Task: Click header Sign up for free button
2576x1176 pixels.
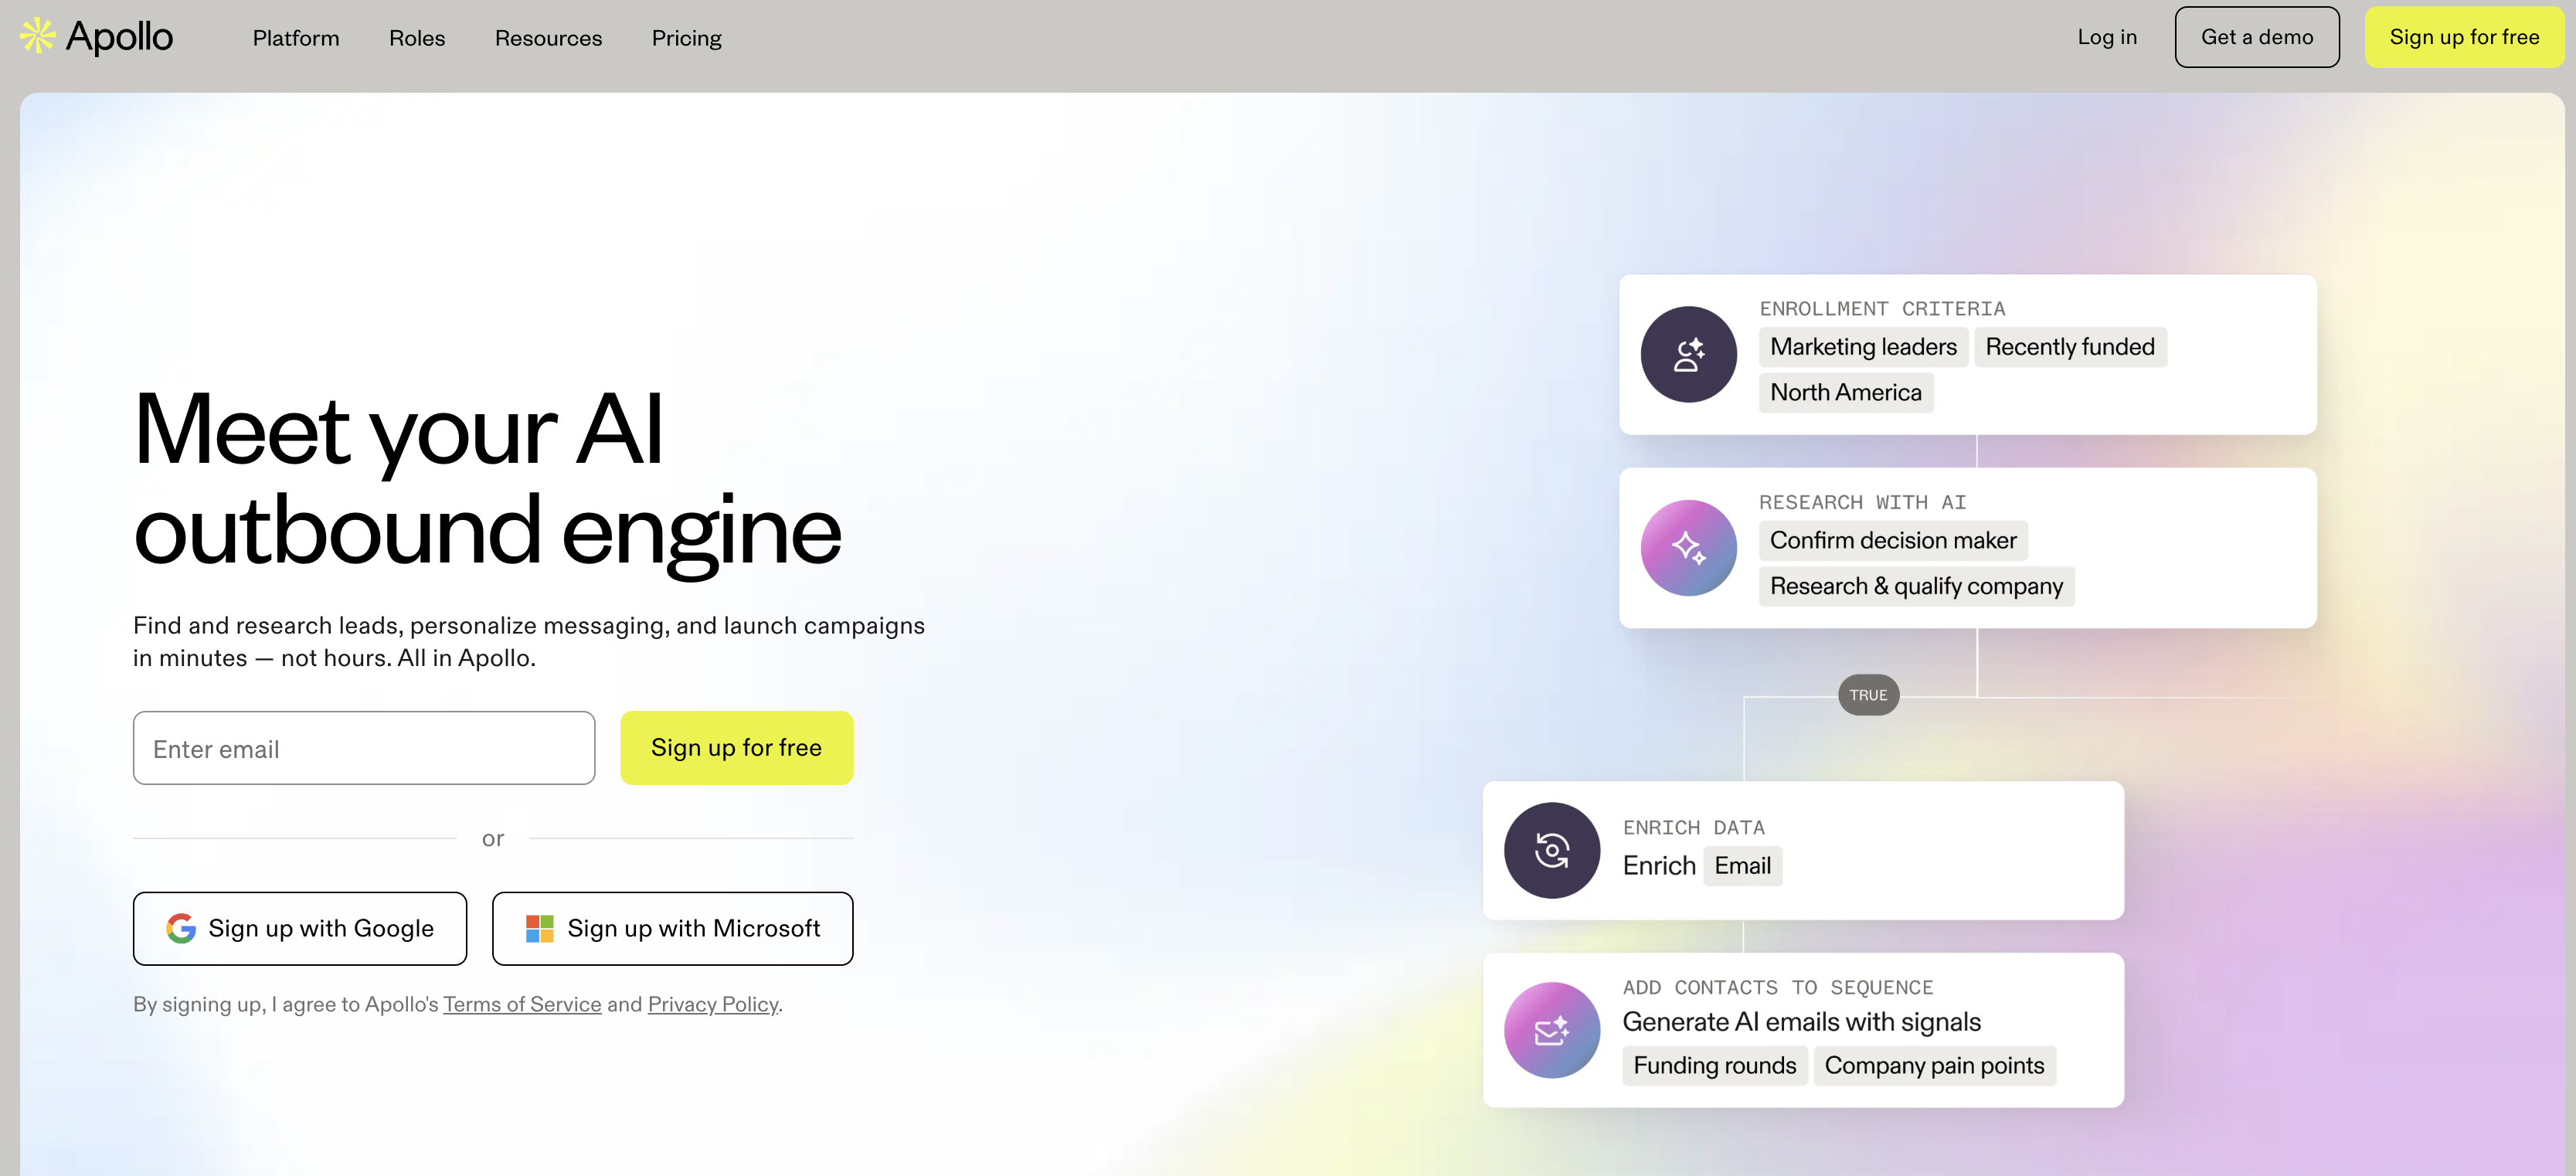Action: (2463, 37)
